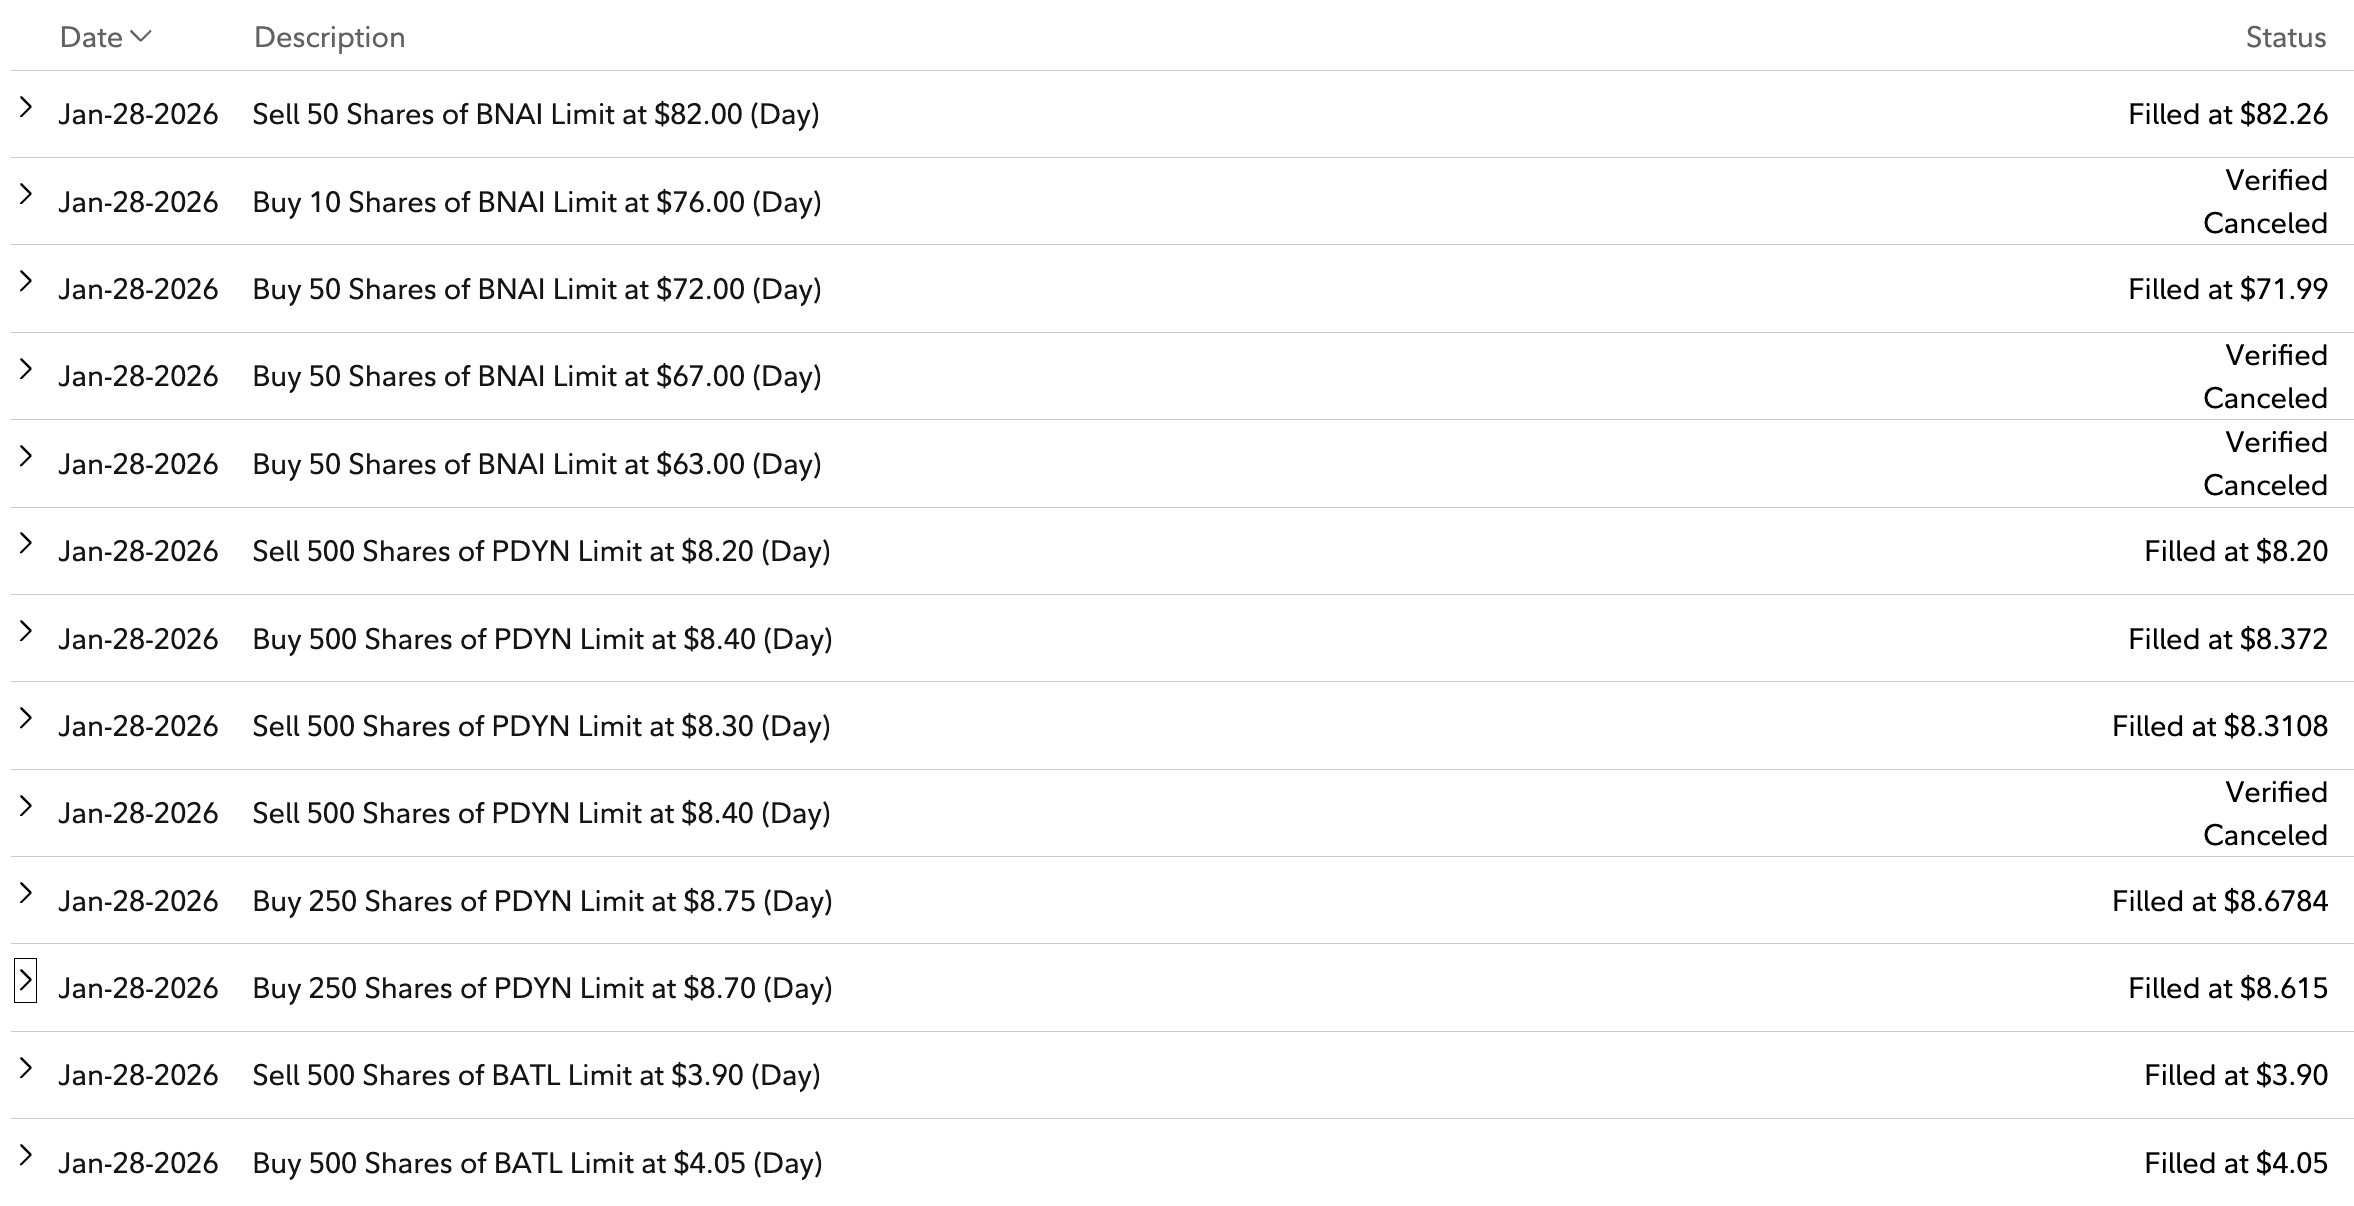Image resolution: width=2354 pixels, height=1206 pixels.
Task: Expand the Sell 500 PDYN at $8.30 order
Action: [26, 718]
